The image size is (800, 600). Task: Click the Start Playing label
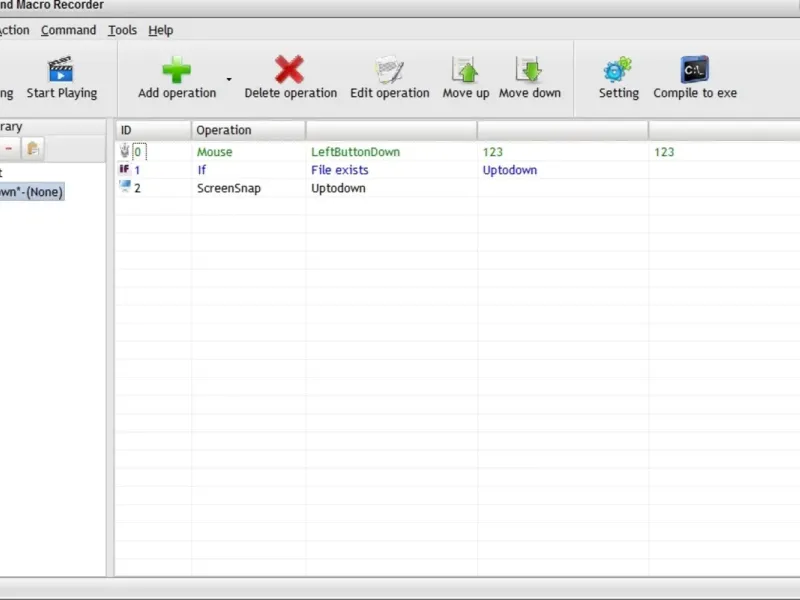[62, 93]
